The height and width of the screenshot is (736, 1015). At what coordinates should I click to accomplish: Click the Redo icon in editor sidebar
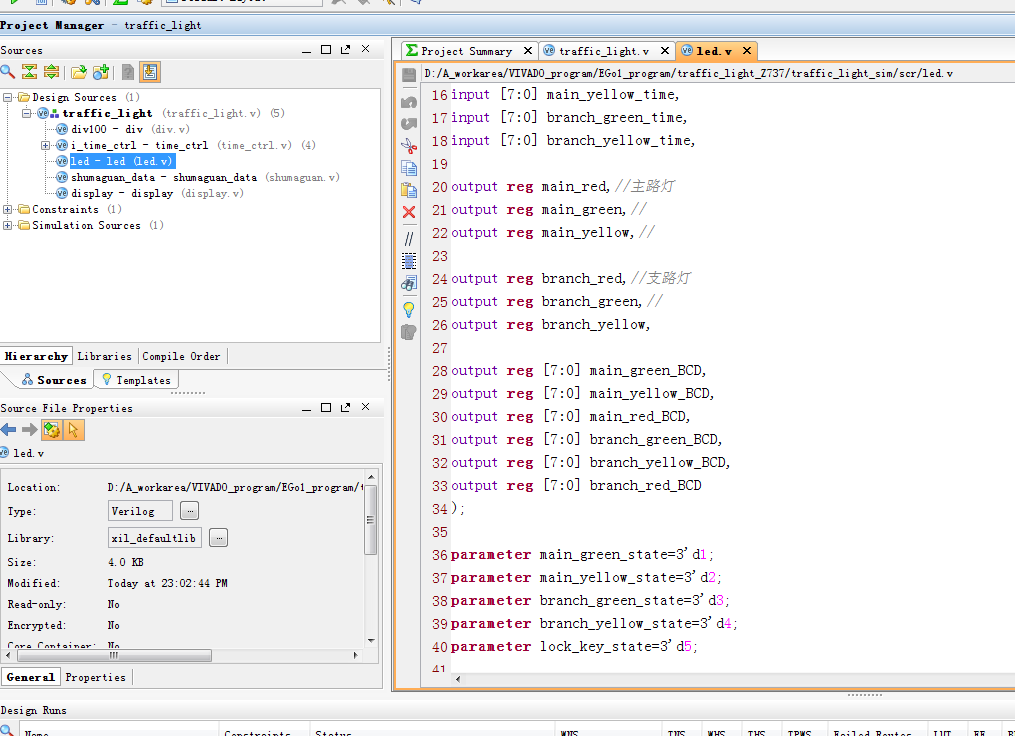pyautogui.click(x=408, y=124)
